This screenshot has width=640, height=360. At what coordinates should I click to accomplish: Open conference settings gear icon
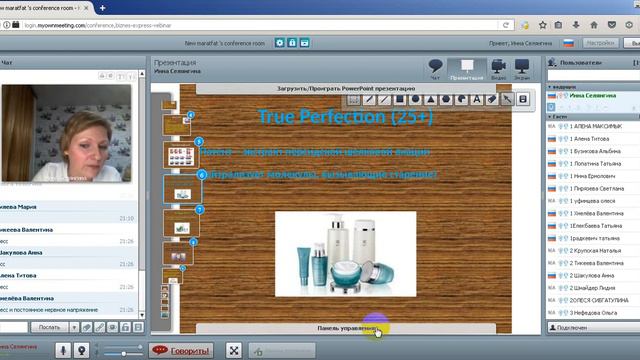point(280,43)
